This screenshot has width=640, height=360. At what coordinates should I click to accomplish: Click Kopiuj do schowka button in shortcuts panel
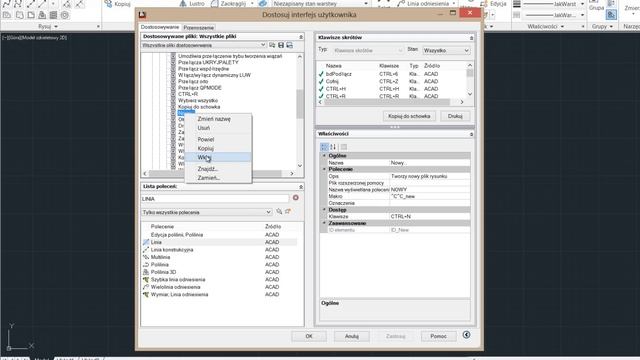pos(409,116)
